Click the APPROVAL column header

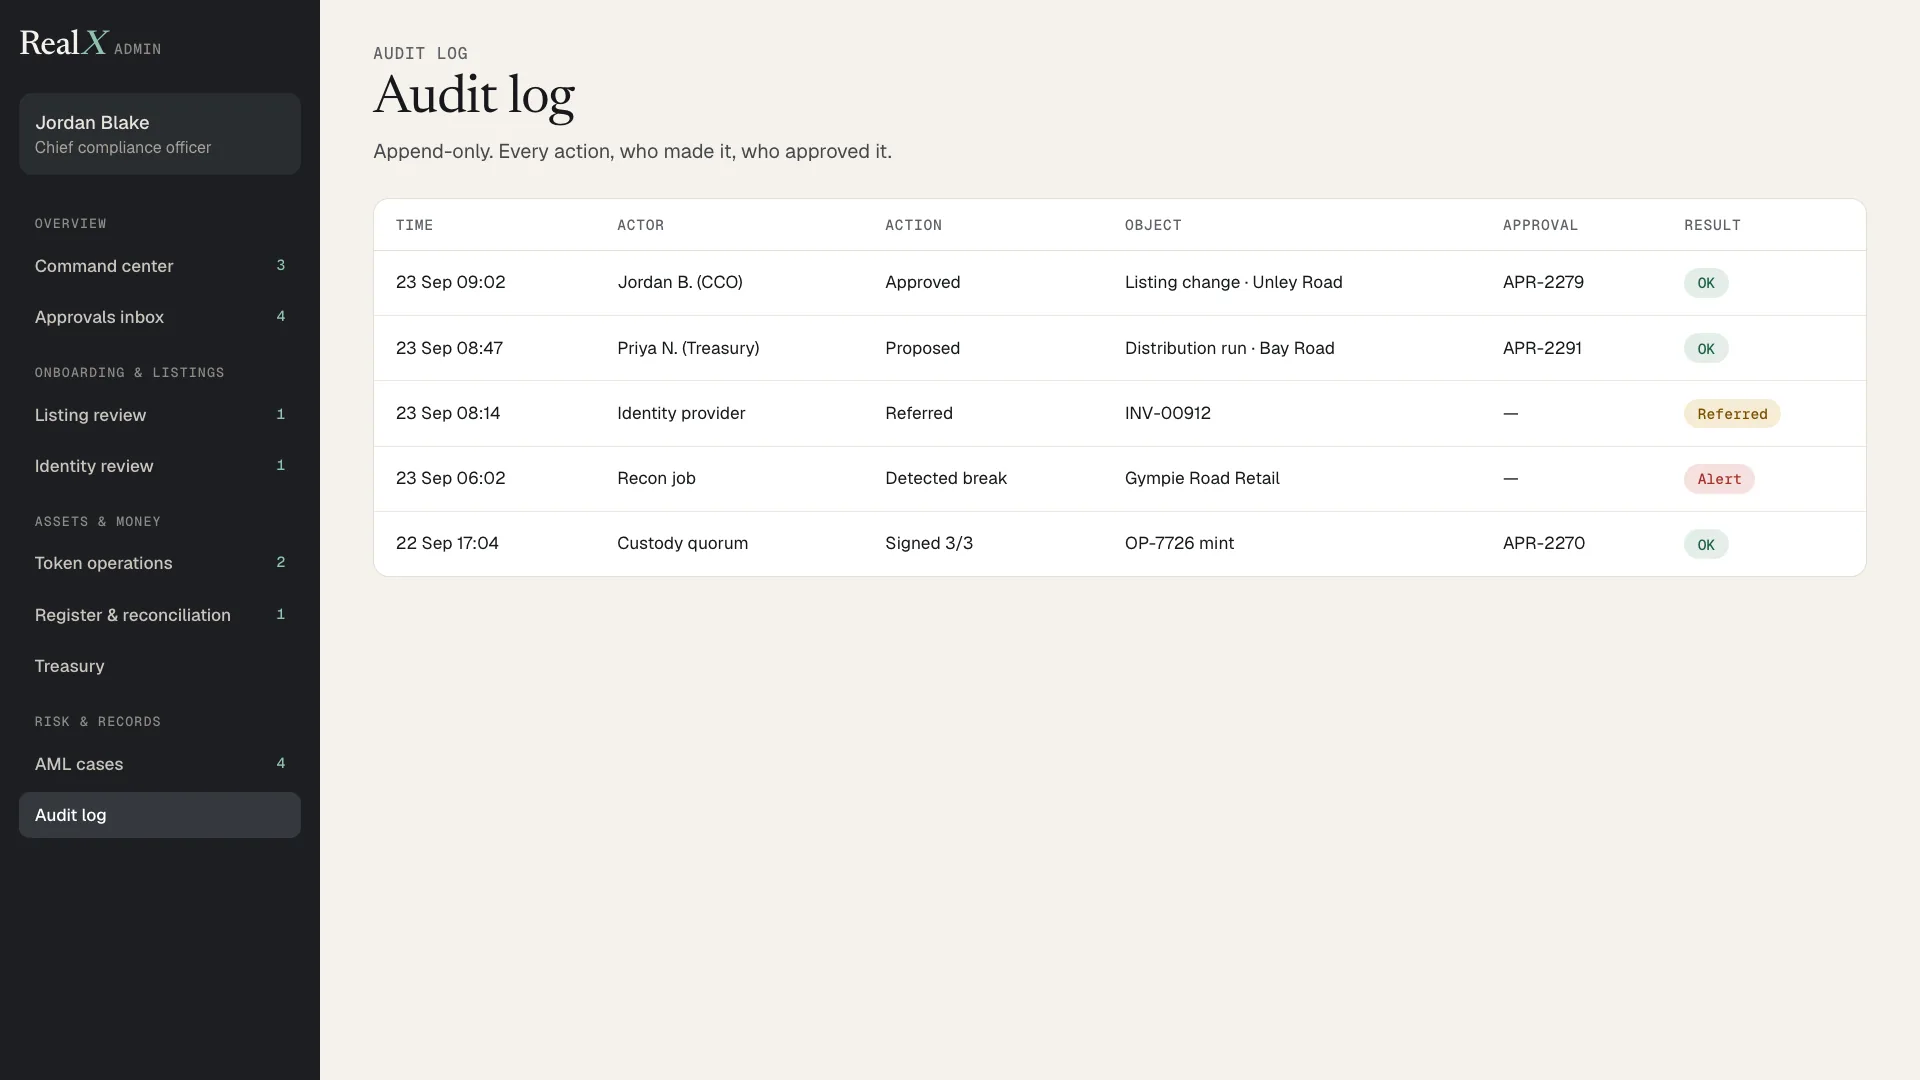[x=1540, y=225]
